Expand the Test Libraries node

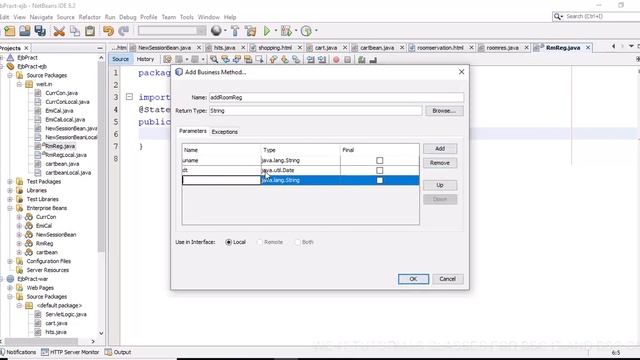10,199
